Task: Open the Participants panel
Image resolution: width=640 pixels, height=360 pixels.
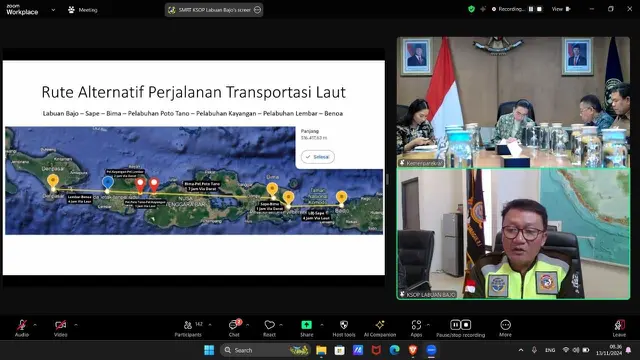Action: point(188,328)
